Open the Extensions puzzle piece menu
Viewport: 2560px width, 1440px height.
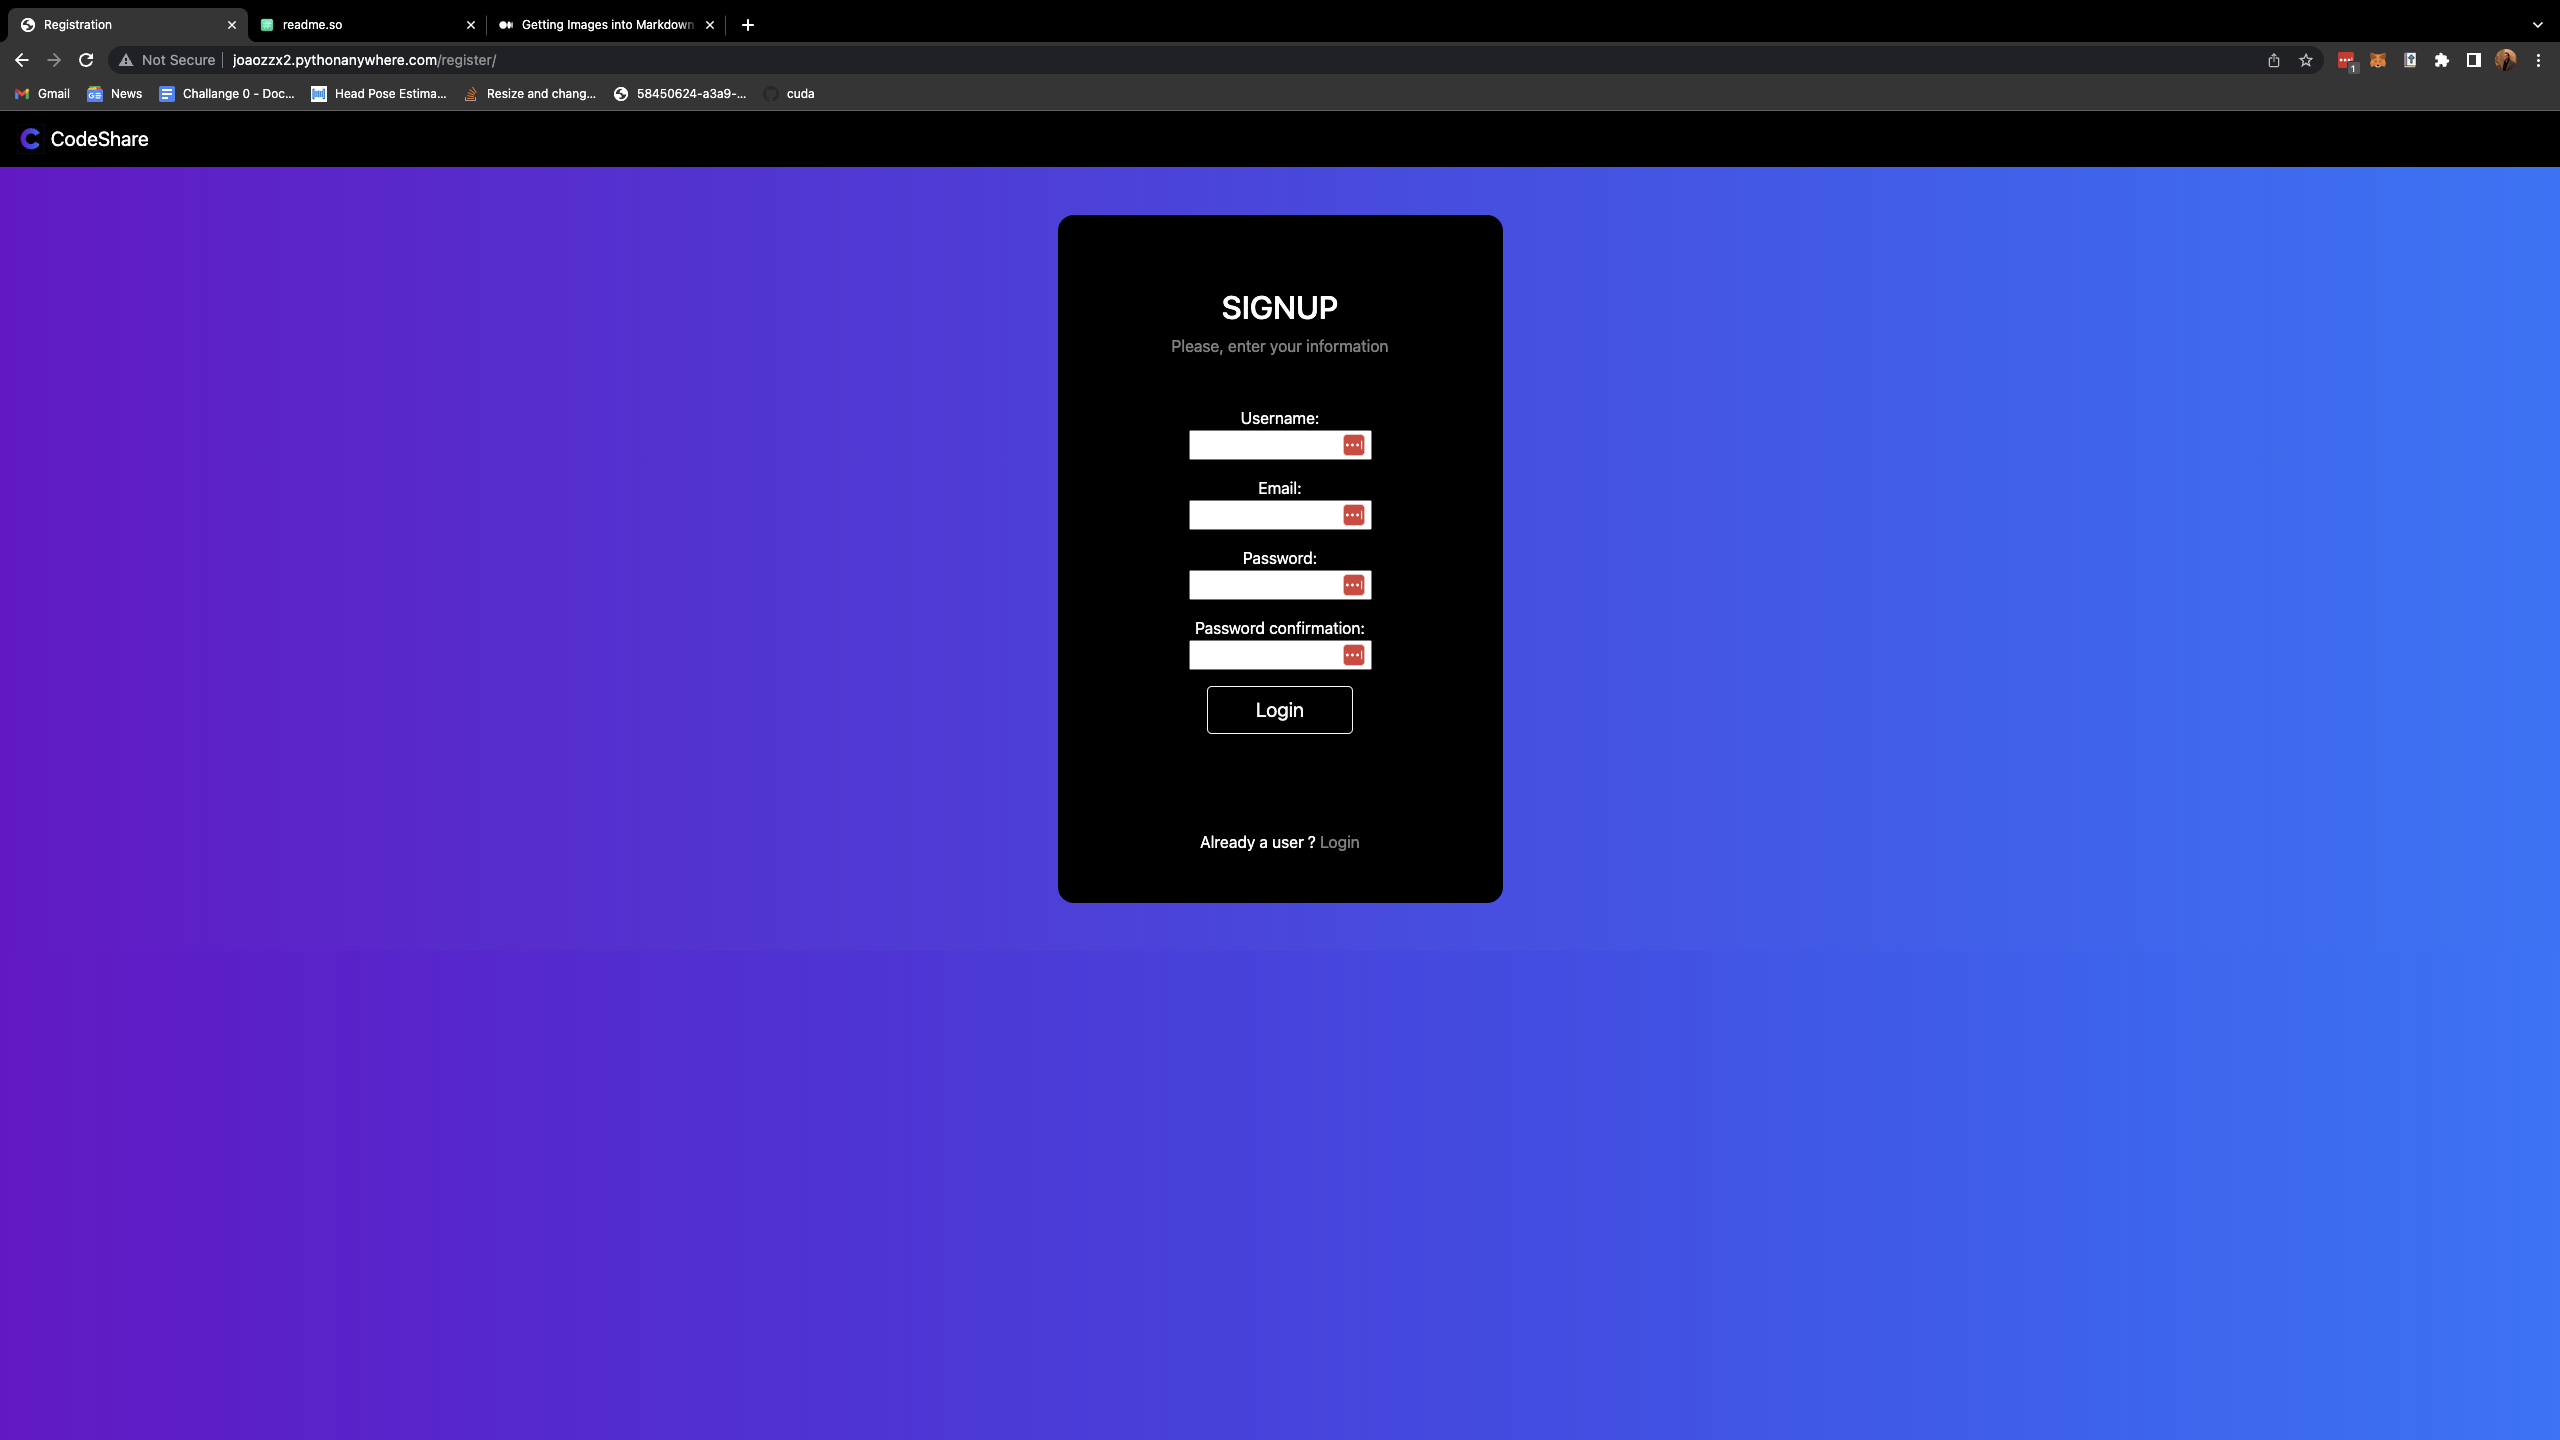point(2442,60)
